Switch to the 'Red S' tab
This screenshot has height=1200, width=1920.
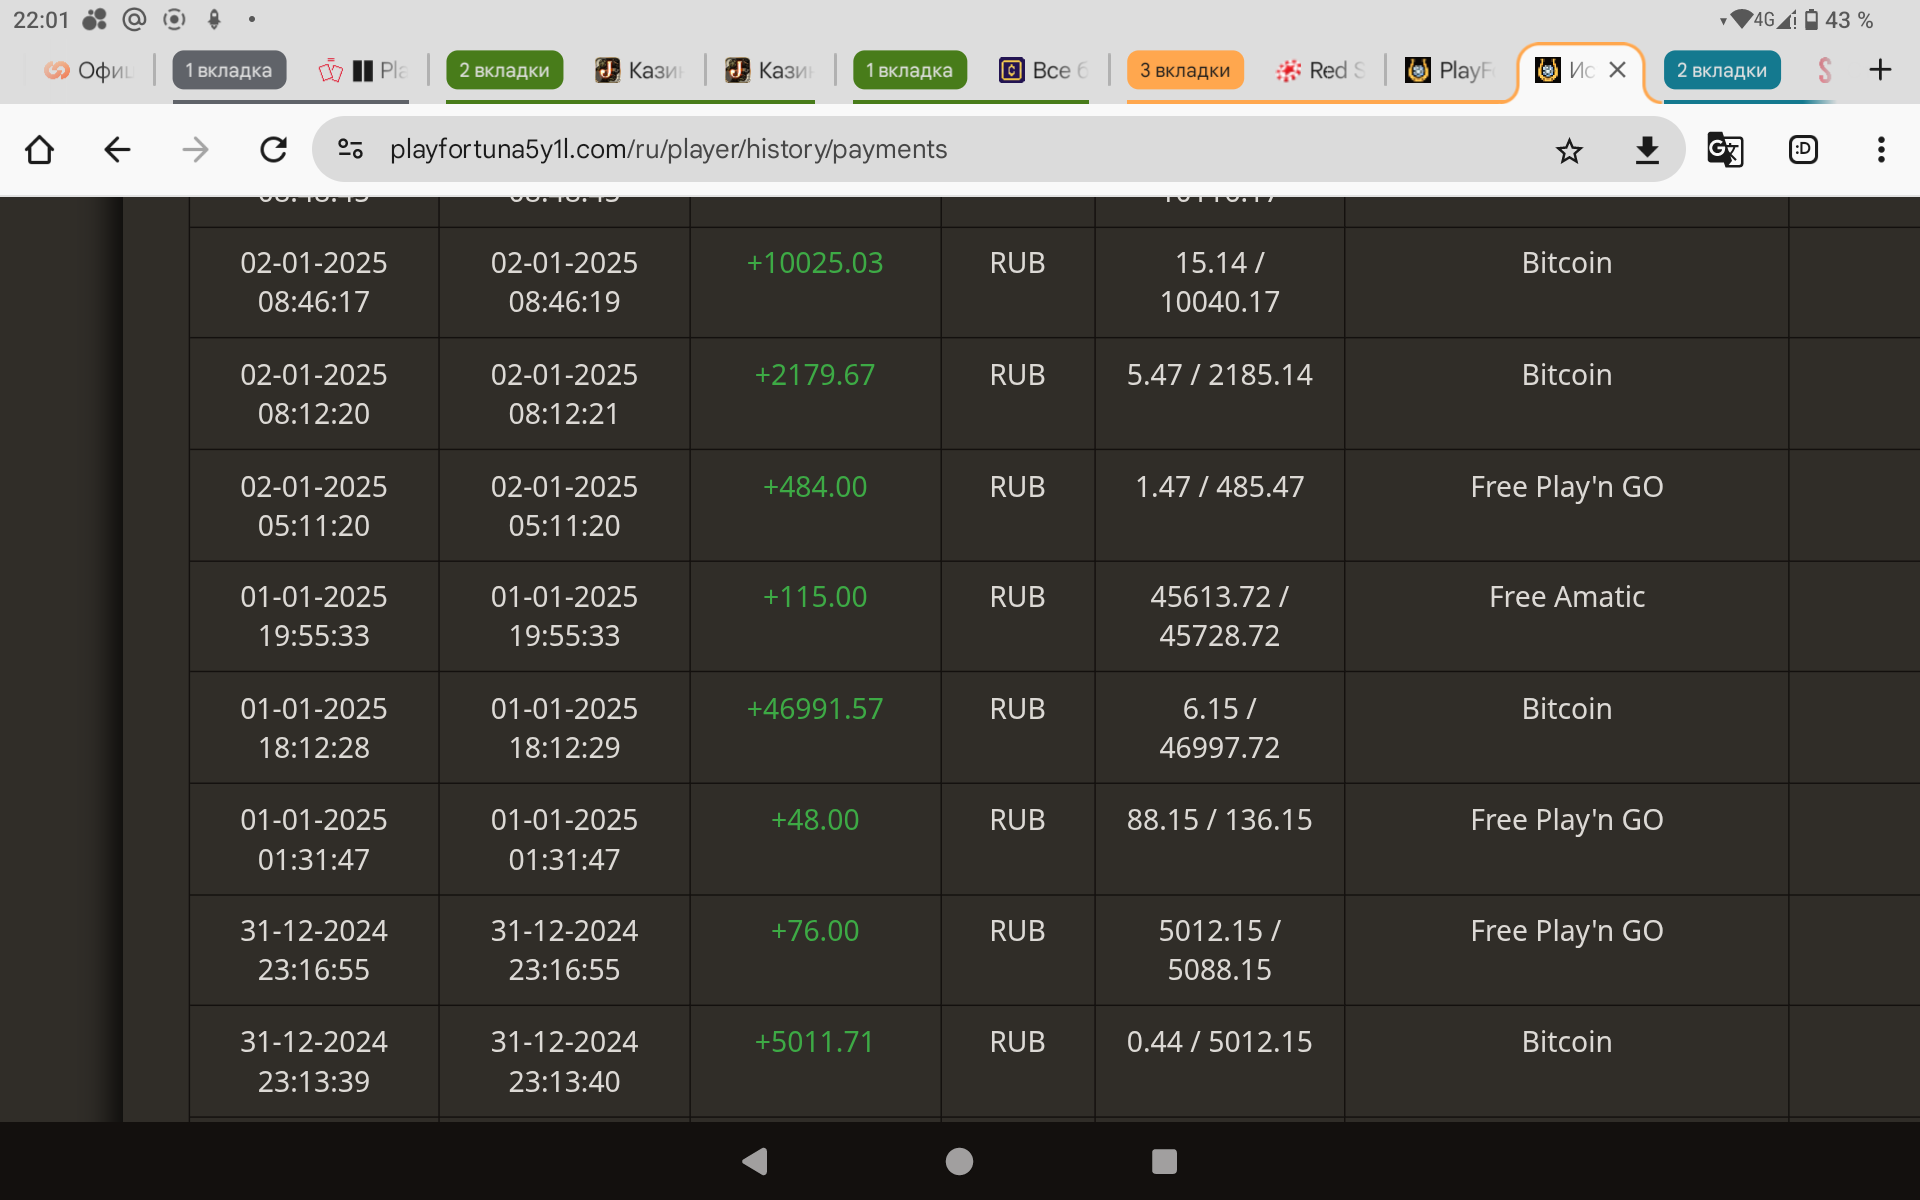1321,70
